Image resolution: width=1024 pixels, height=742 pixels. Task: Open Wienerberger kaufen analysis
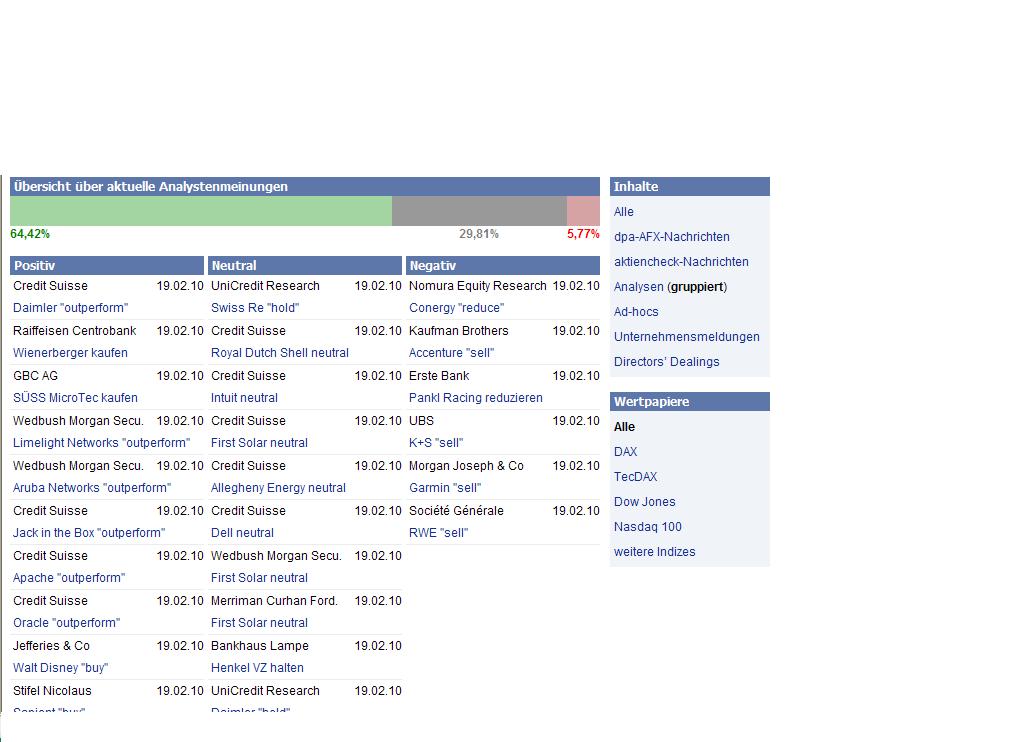[x=71, y=353]
